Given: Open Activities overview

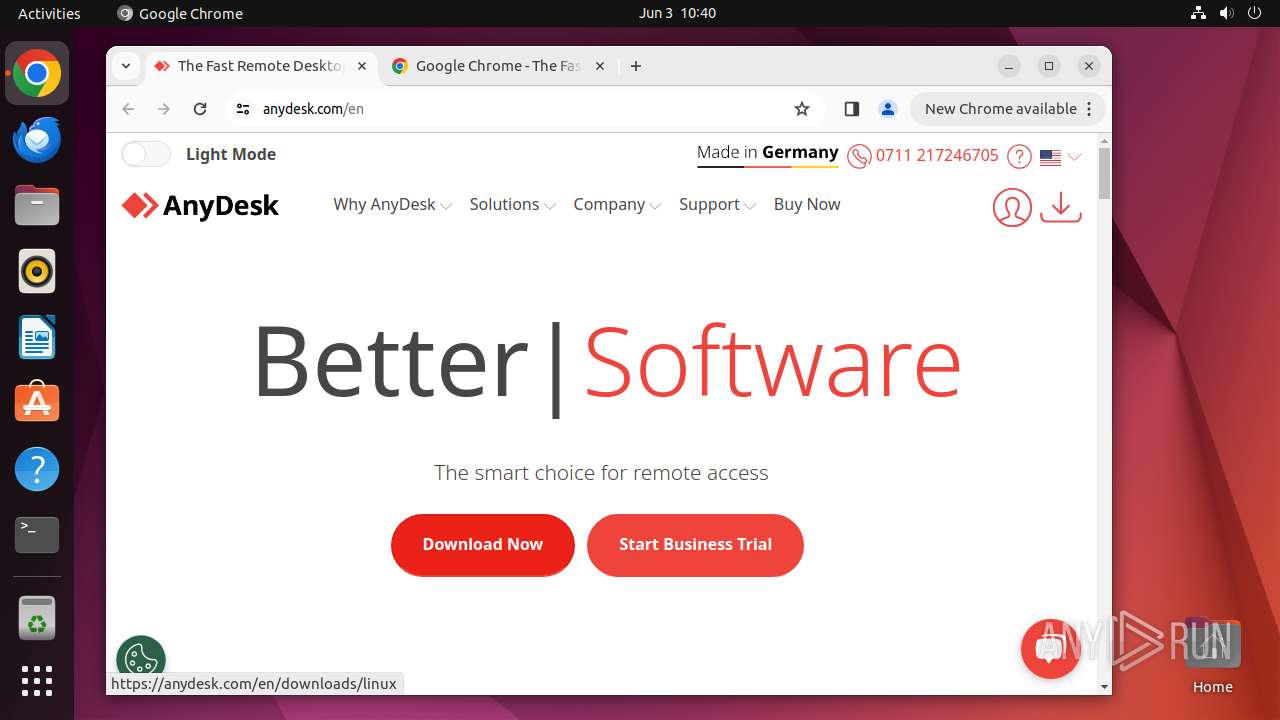Looking at the screenshot, I should (49, 13).
